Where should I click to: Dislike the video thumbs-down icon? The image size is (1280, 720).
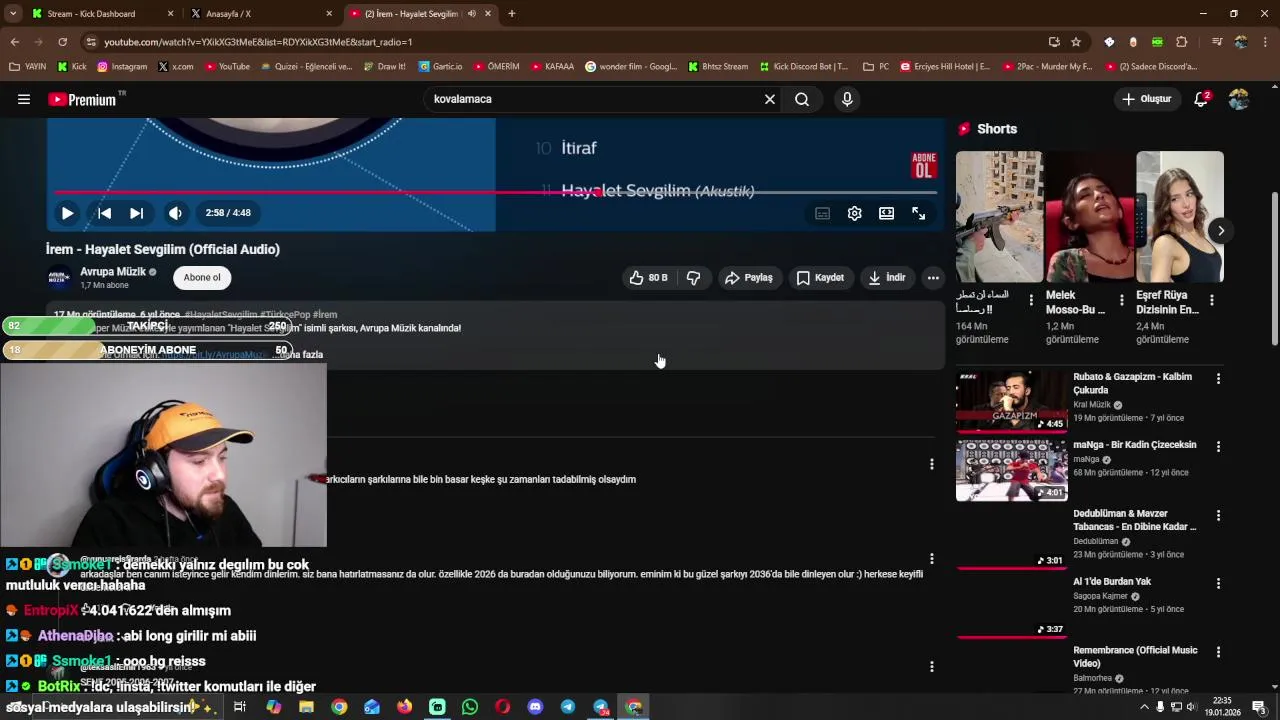[x=694, y=278]
